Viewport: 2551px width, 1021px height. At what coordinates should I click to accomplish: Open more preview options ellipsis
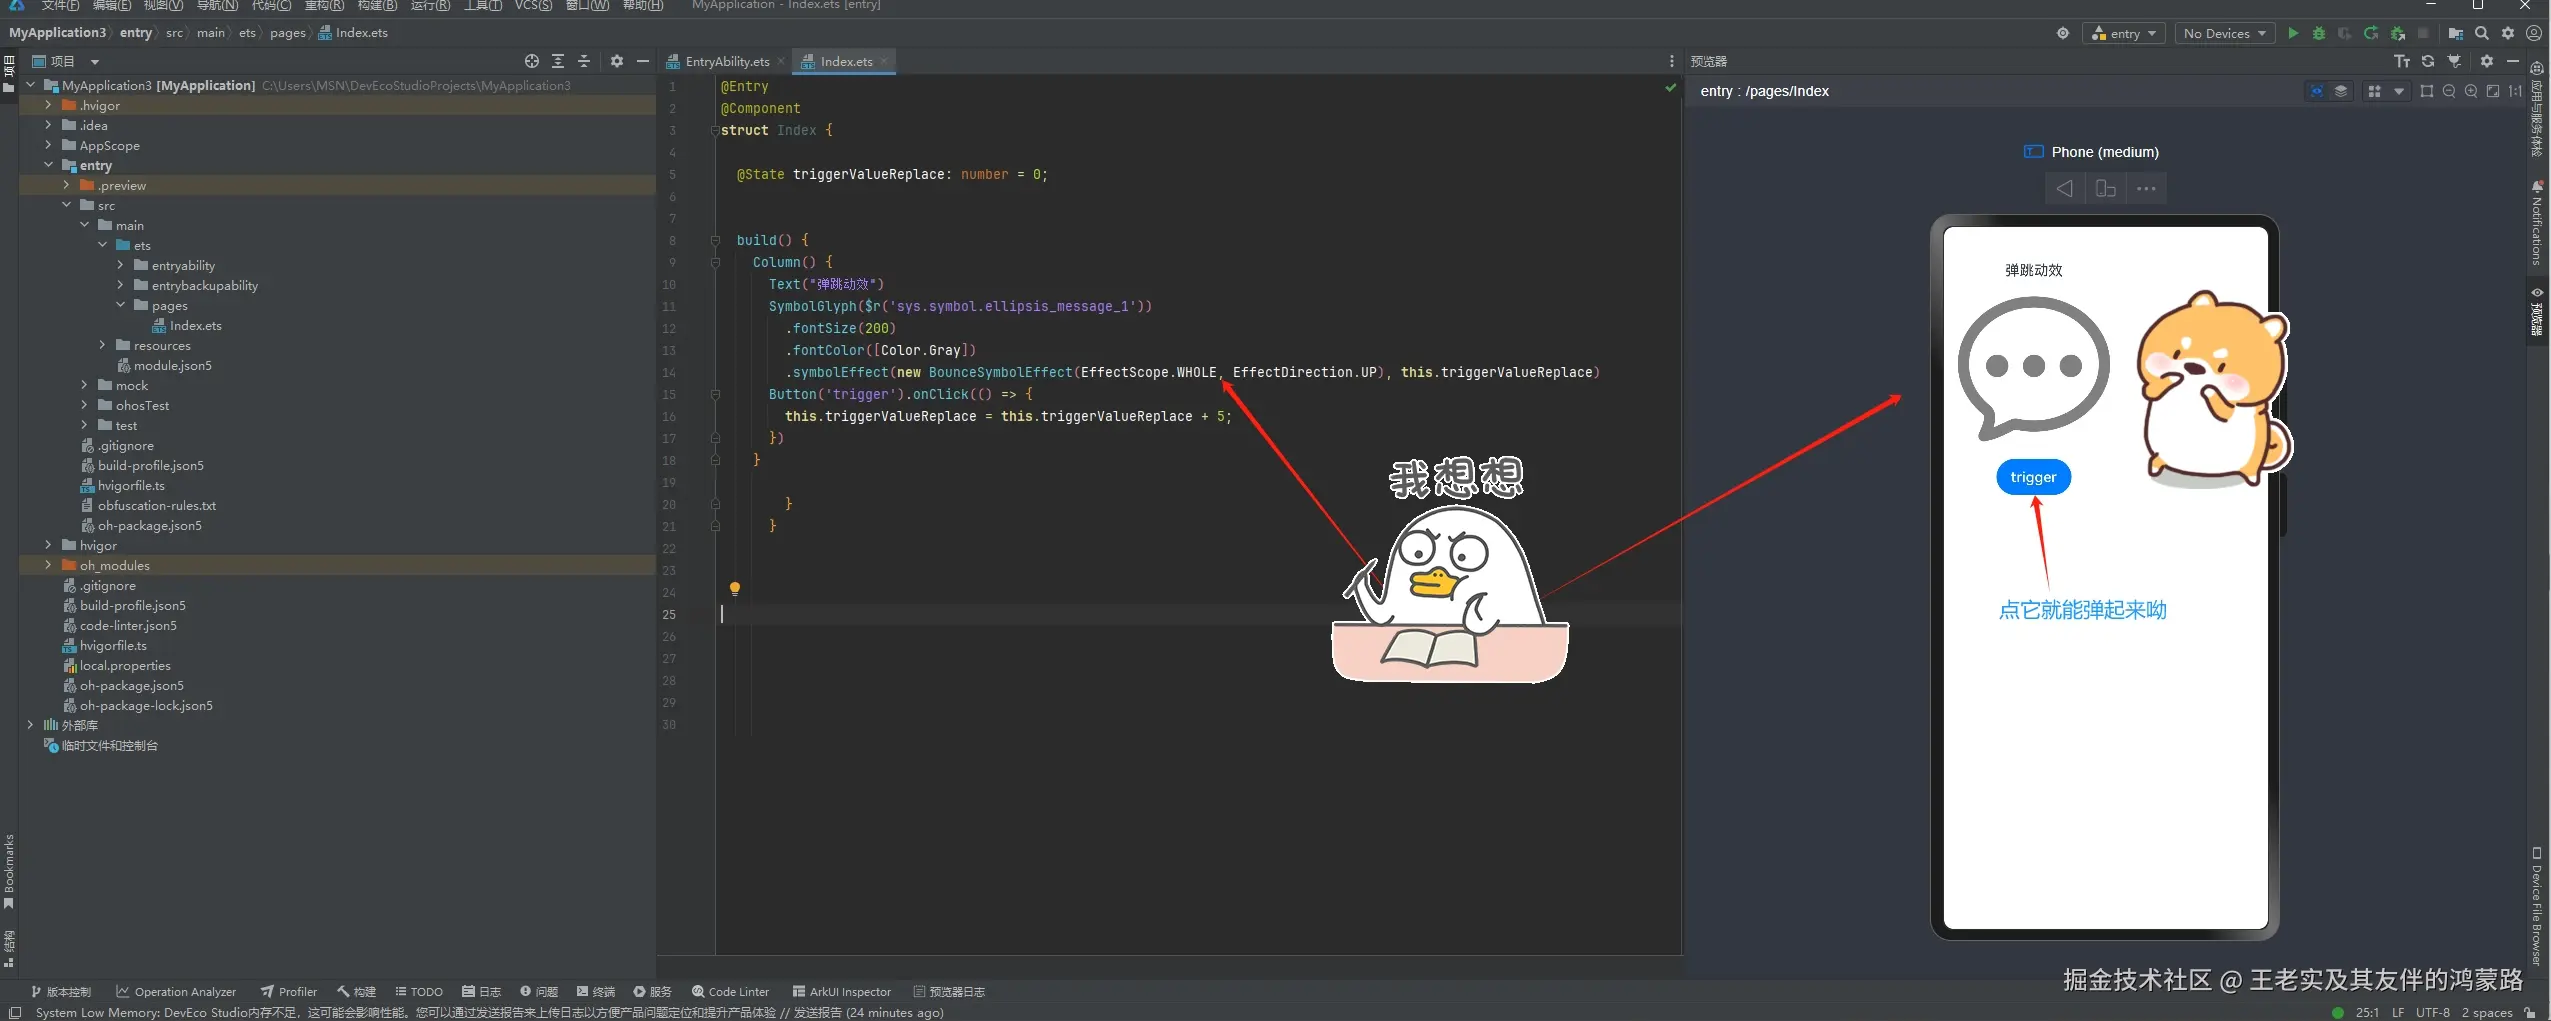(2146, 188)
